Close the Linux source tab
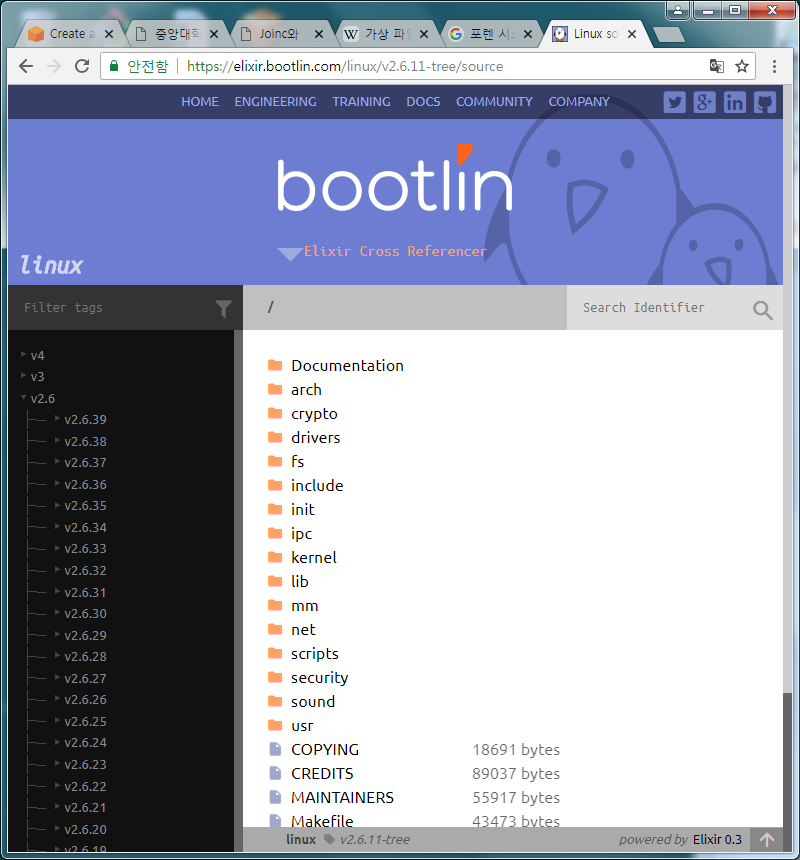Screen dimensions: 800x860 (x=632, y=34)
